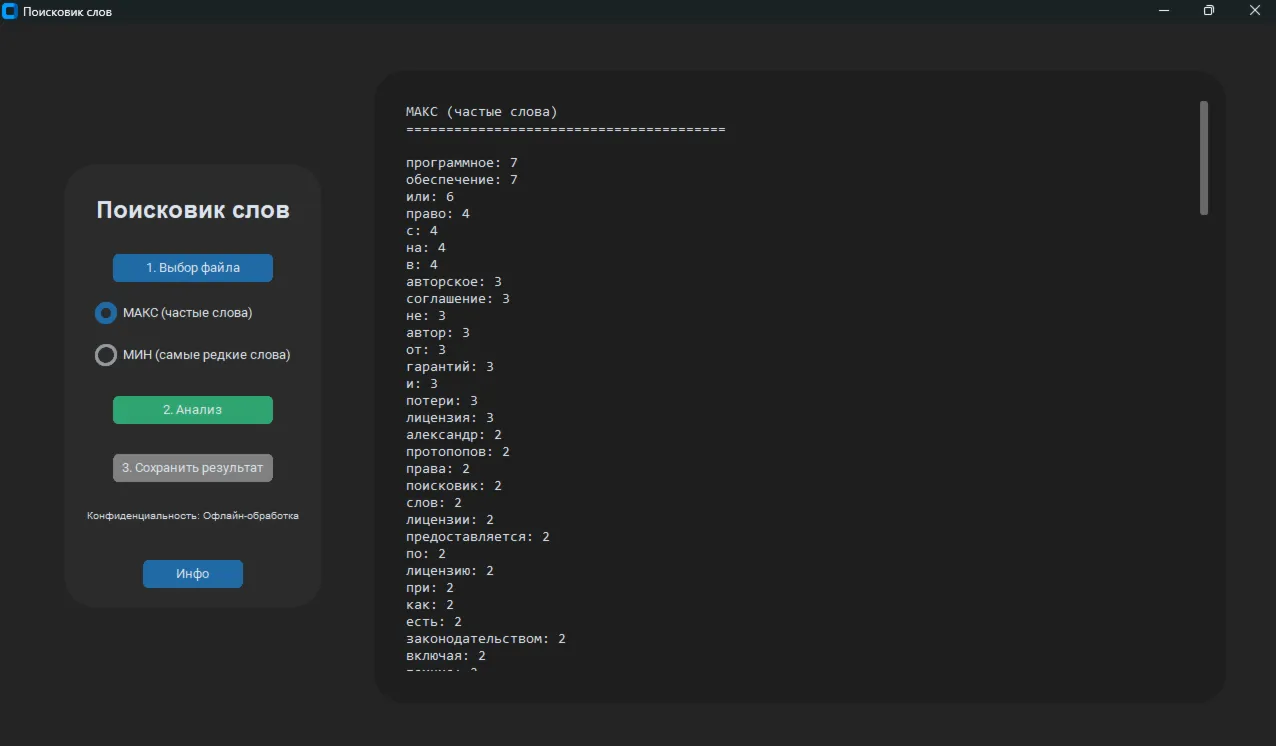The image size is (1276, 746).
Task: Click the result line 'автор: 3'
Action: (x=438, y=333)
